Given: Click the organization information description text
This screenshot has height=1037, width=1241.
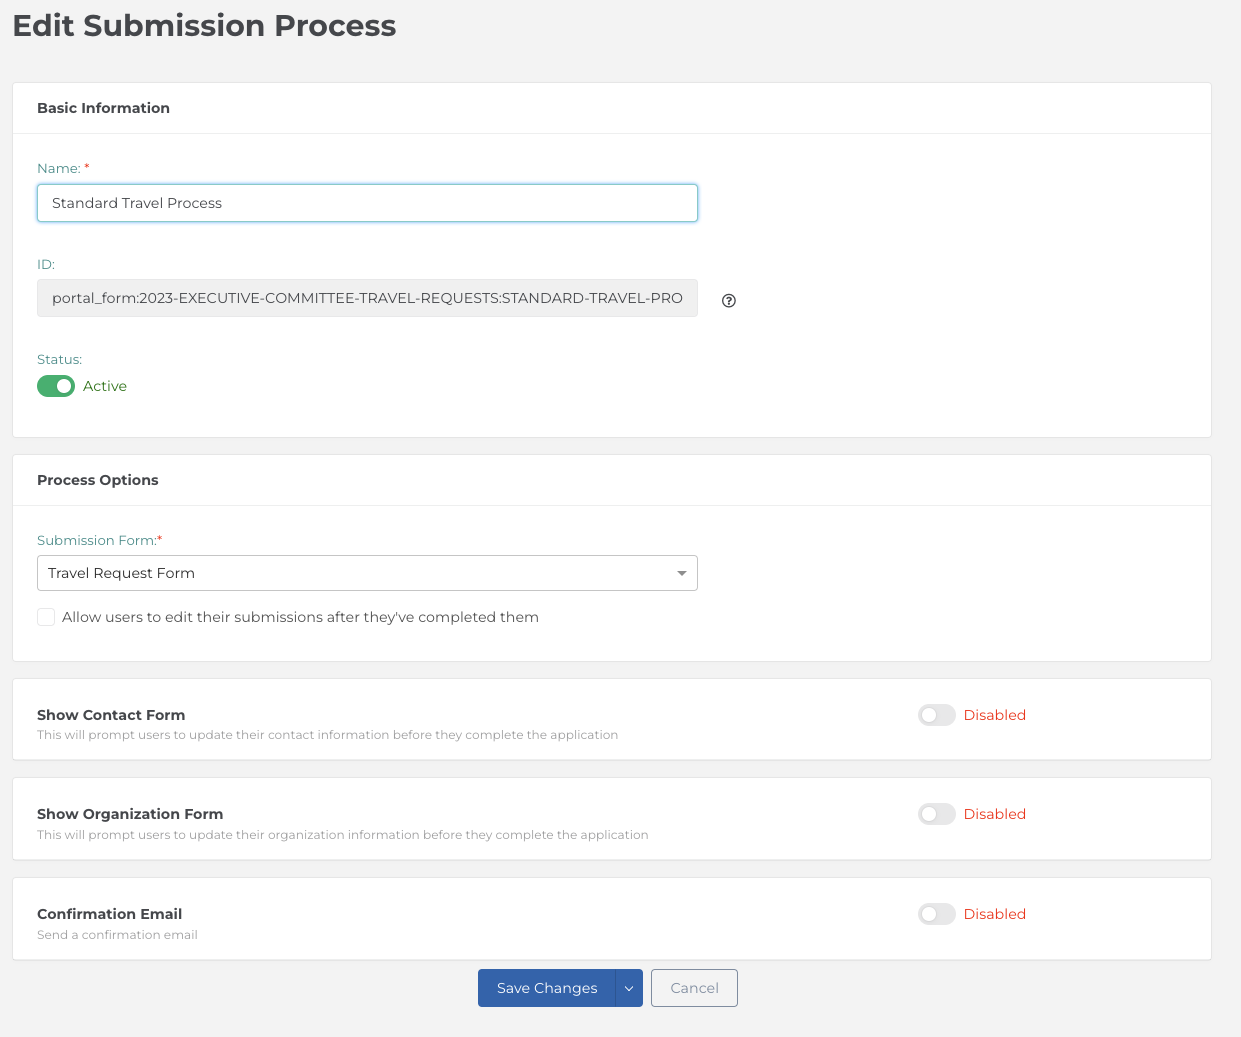Looking at the screenshot, I should tap(342, 835).
